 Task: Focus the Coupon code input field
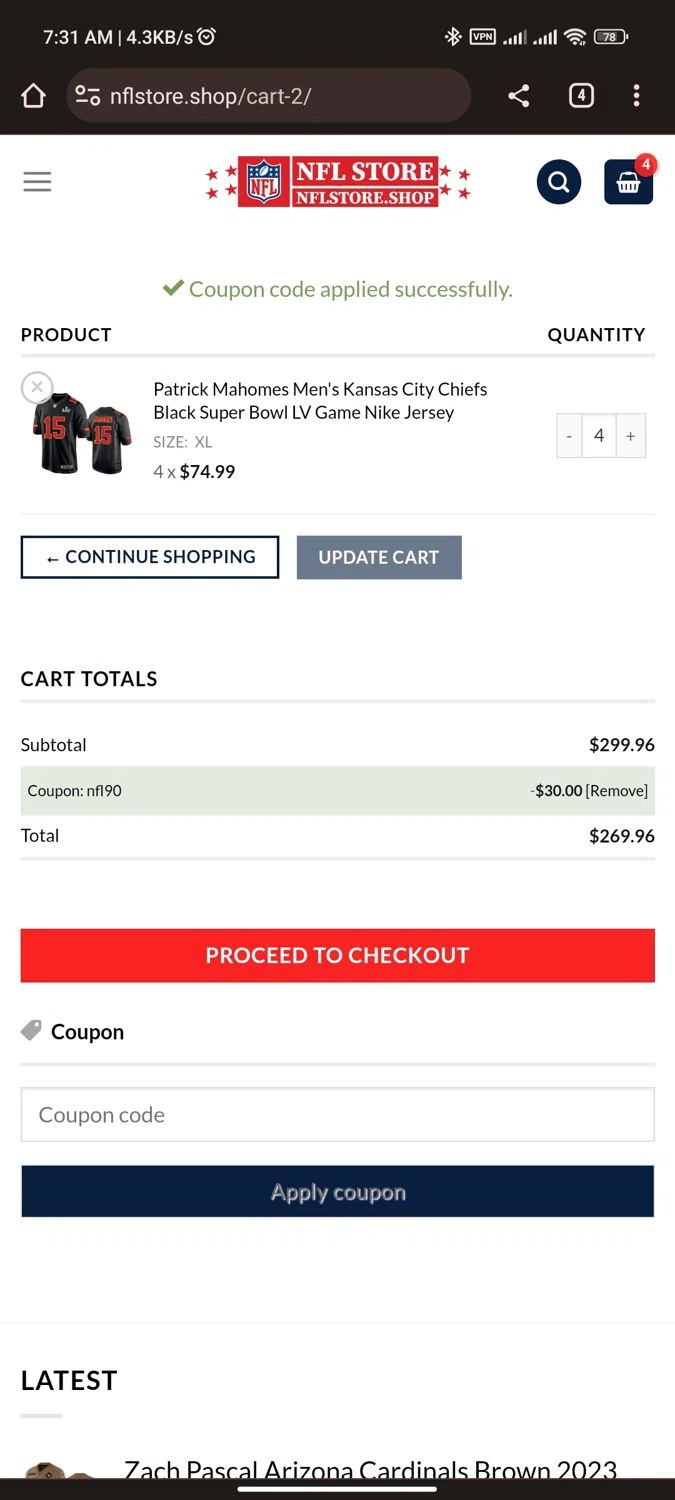pos(337,1115)
